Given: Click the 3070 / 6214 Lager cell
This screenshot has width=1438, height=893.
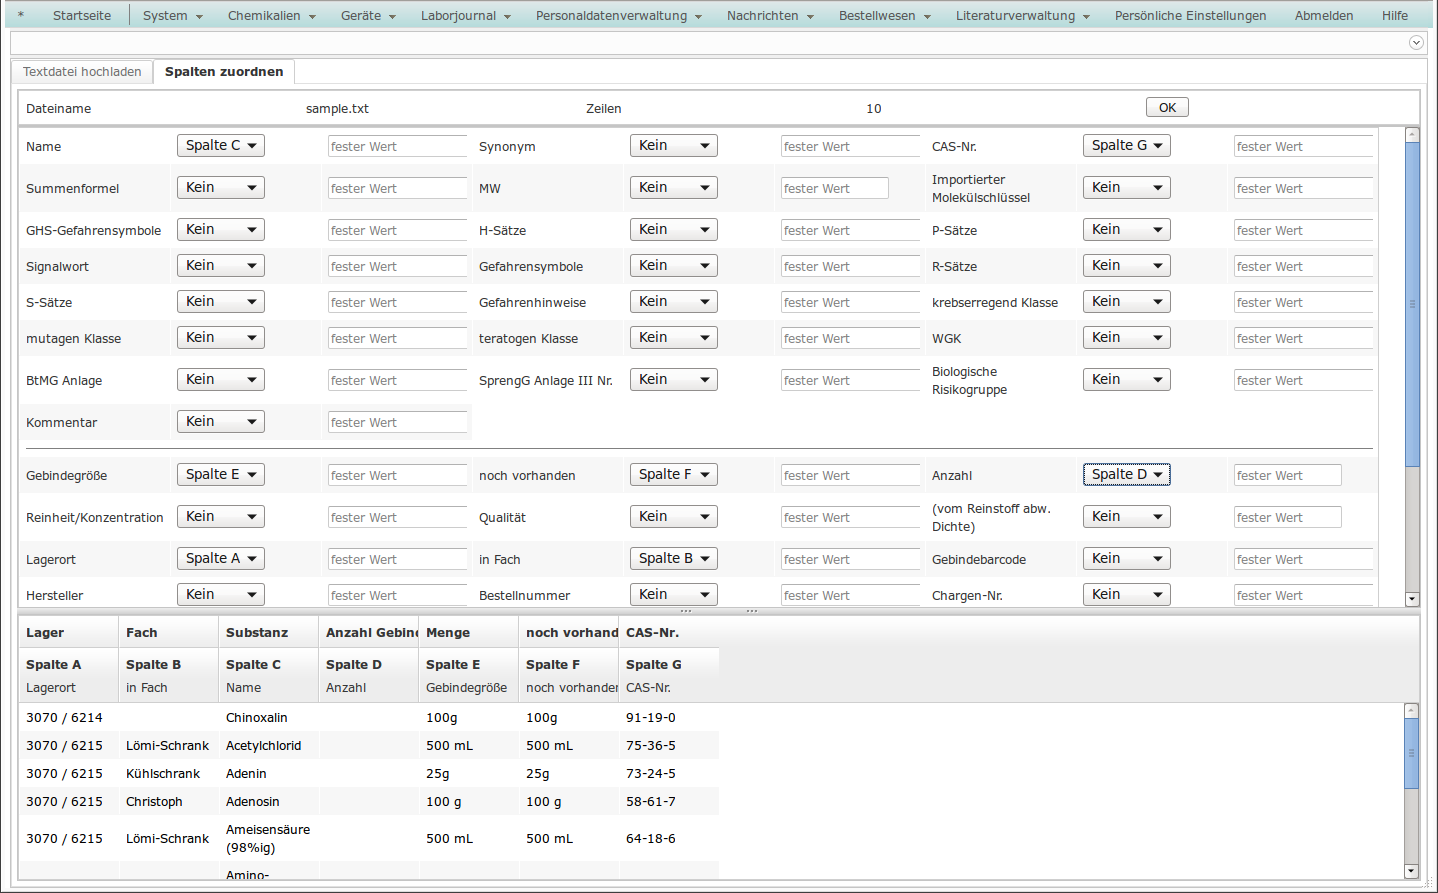Looking at the screenshot, I should [x=69, y=717].
